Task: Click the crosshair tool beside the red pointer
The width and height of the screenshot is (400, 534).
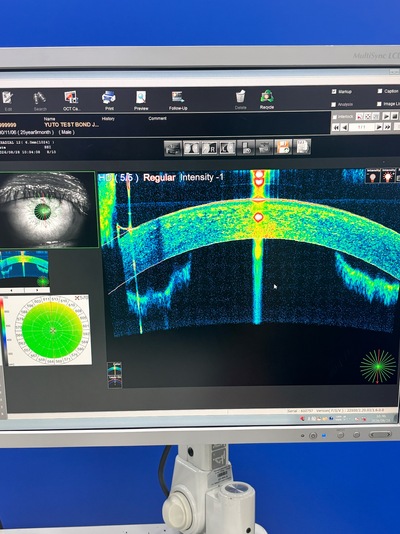Action: pyautogui.click(x=367, y=116)
